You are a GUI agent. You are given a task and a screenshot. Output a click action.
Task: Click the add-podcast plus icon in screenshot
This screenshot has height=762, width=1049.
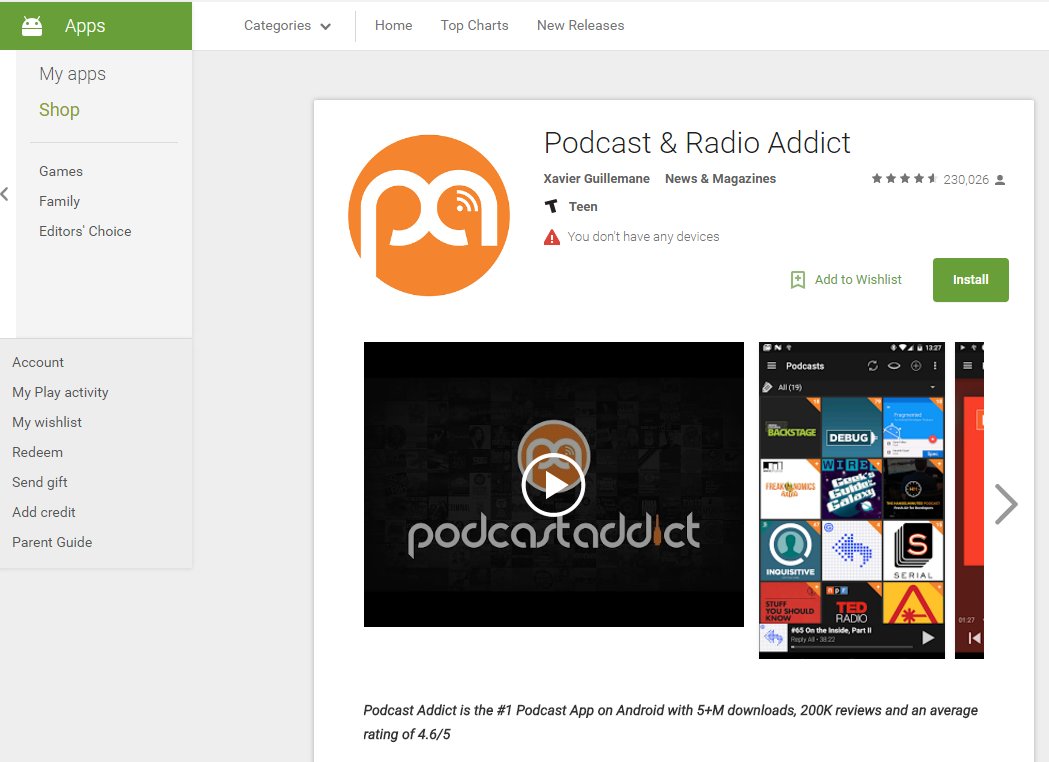coord(916,366)
